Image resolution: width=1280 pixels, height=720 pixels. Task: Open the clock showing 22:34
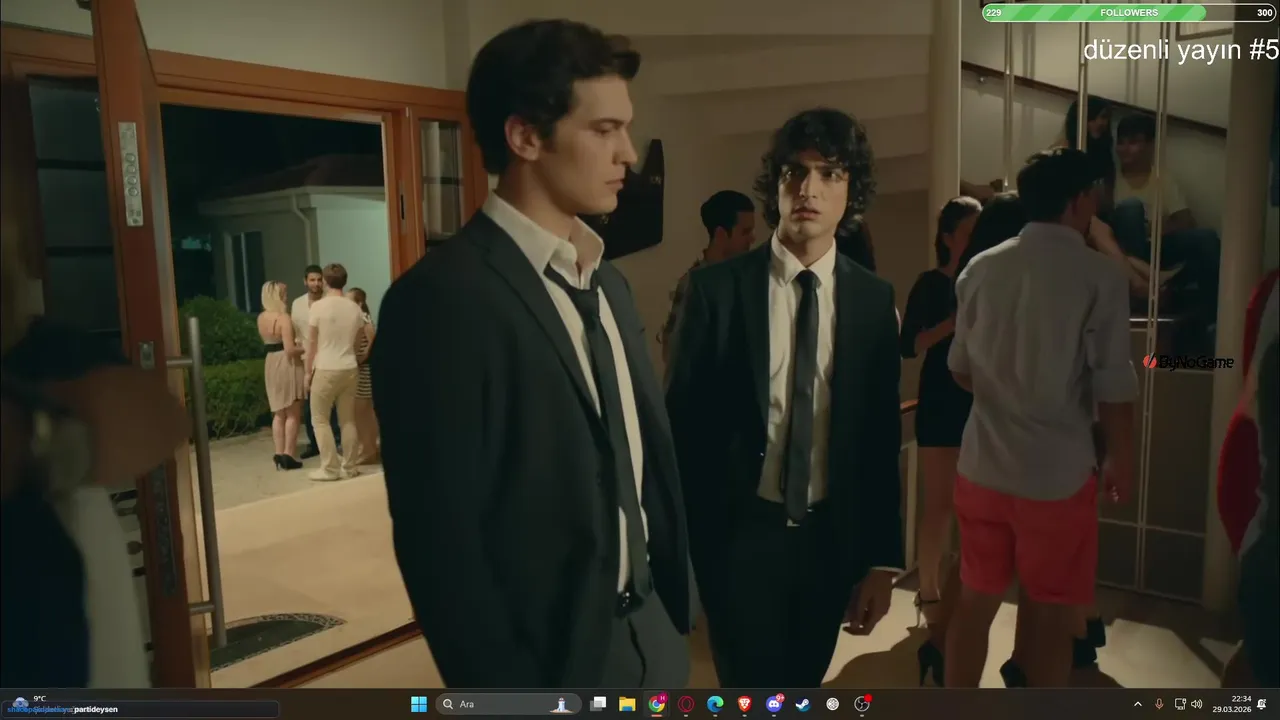point(1232,704)
